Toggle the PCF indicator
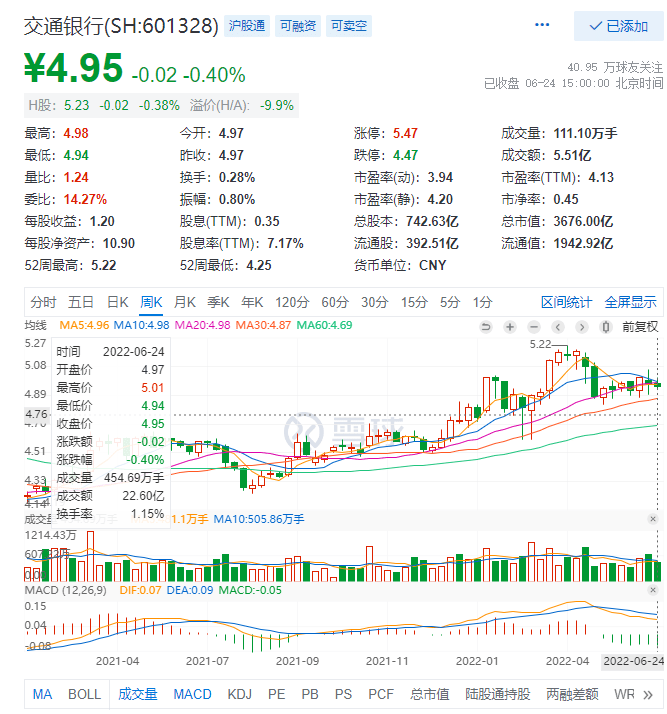The width and height of the screenshot is (667, 714). tap(381, 694)
